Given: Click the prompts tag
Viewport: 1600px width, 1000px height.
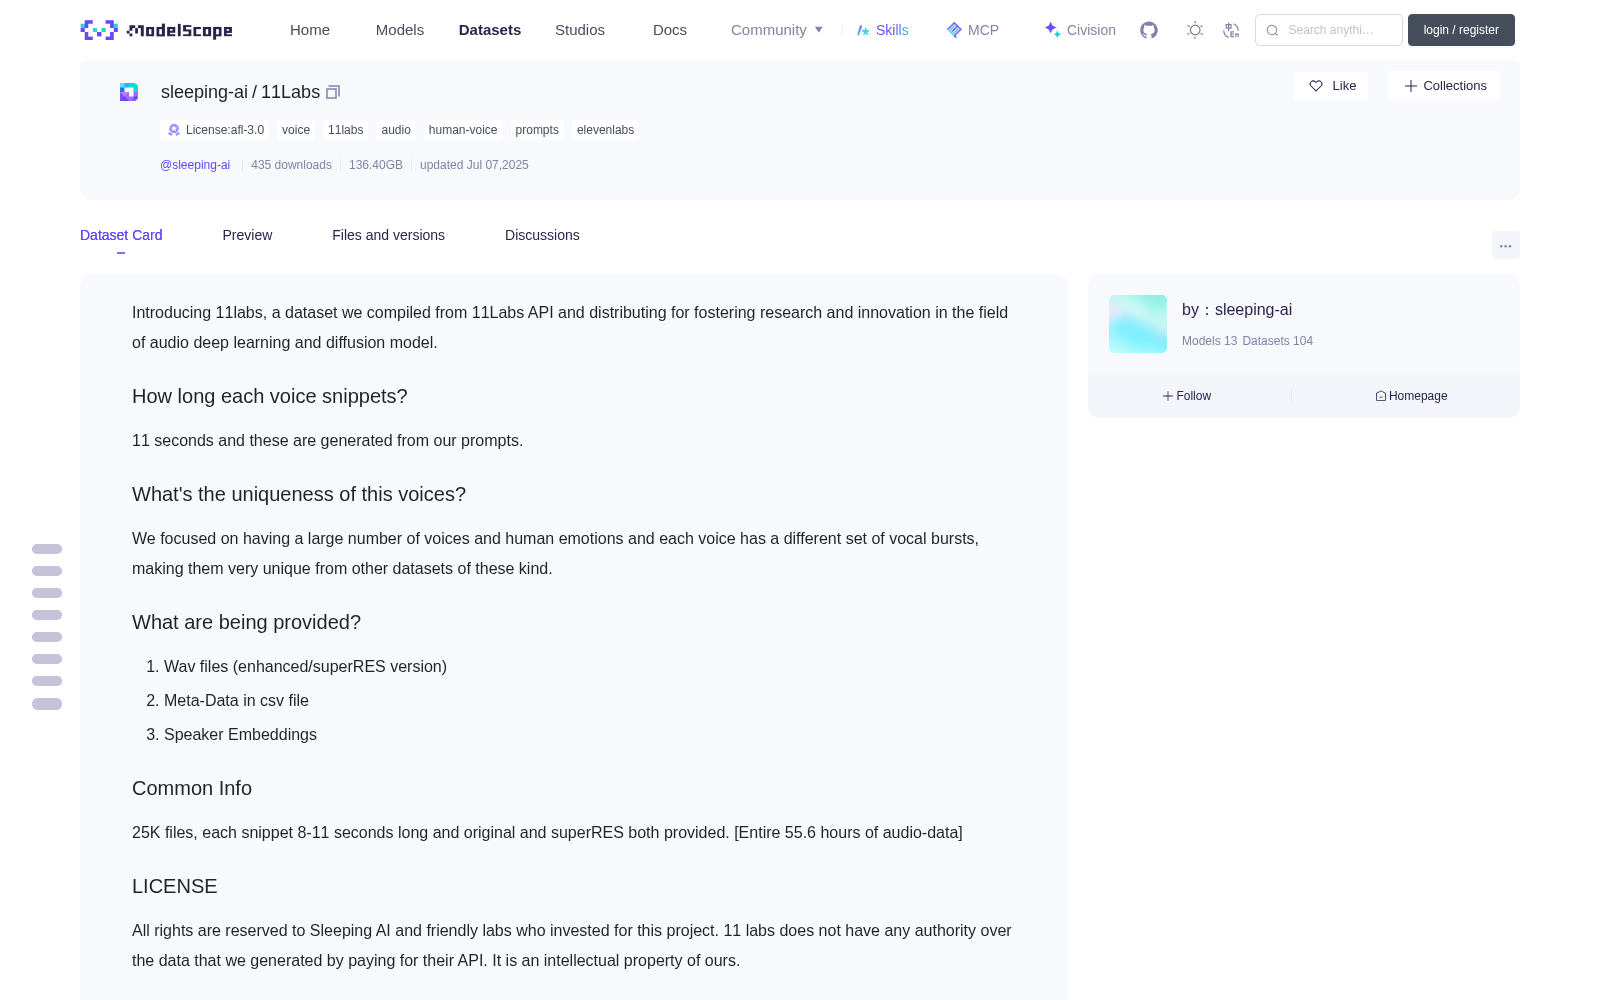Looking at the screenshot, I should (537, 130).
